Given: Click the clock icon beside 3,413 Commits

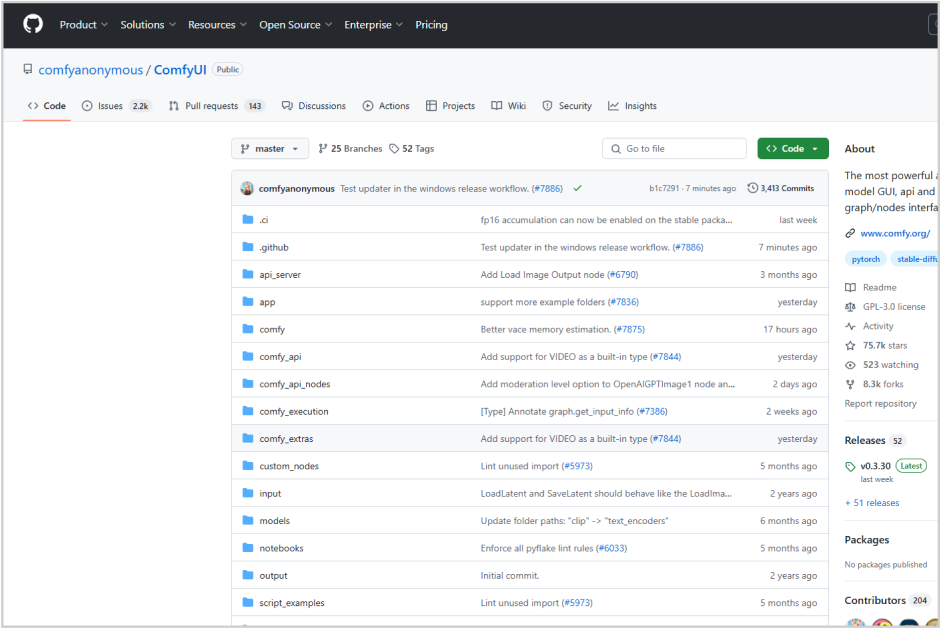Looking at the screenshot, I should (x=752, y=188).
